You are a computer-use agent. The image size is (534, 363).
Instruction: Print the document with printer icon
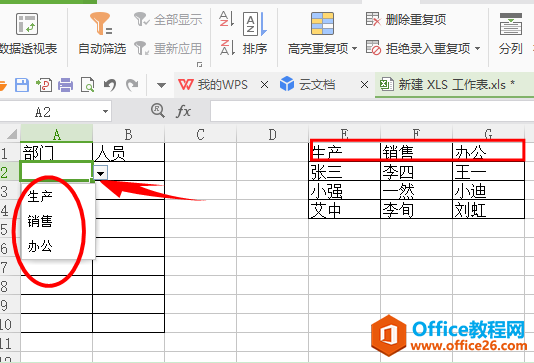[x=65, y=85]
